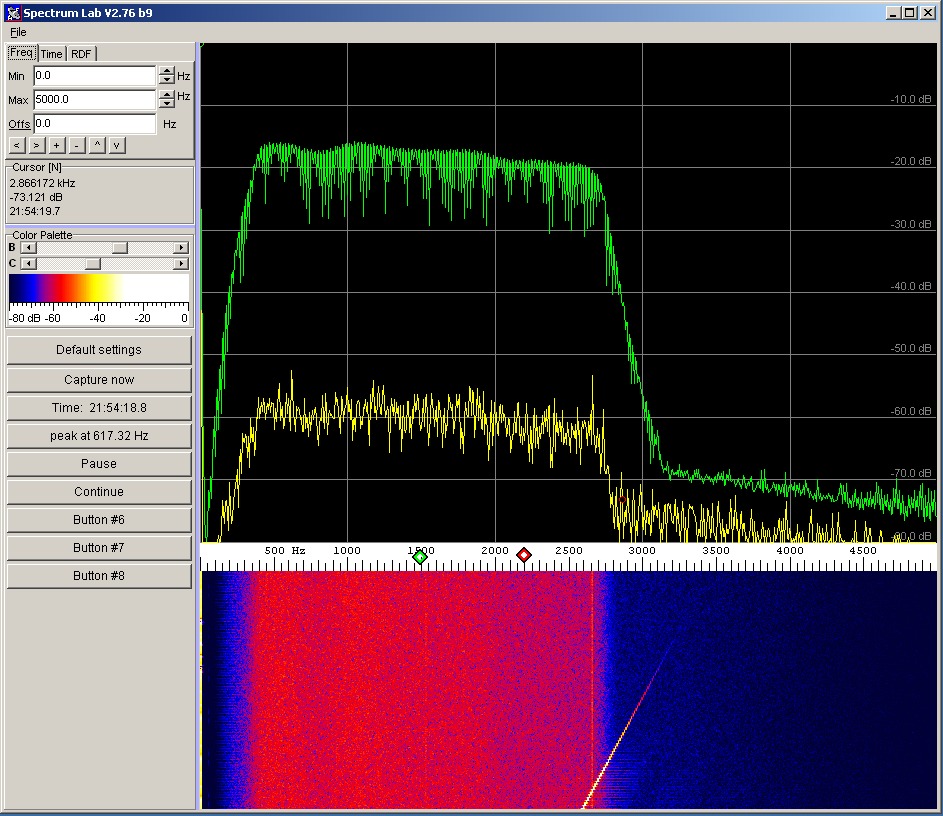Click the '^' up arrow button
This screenshot has height=816, width=943.
pos(97,145)
